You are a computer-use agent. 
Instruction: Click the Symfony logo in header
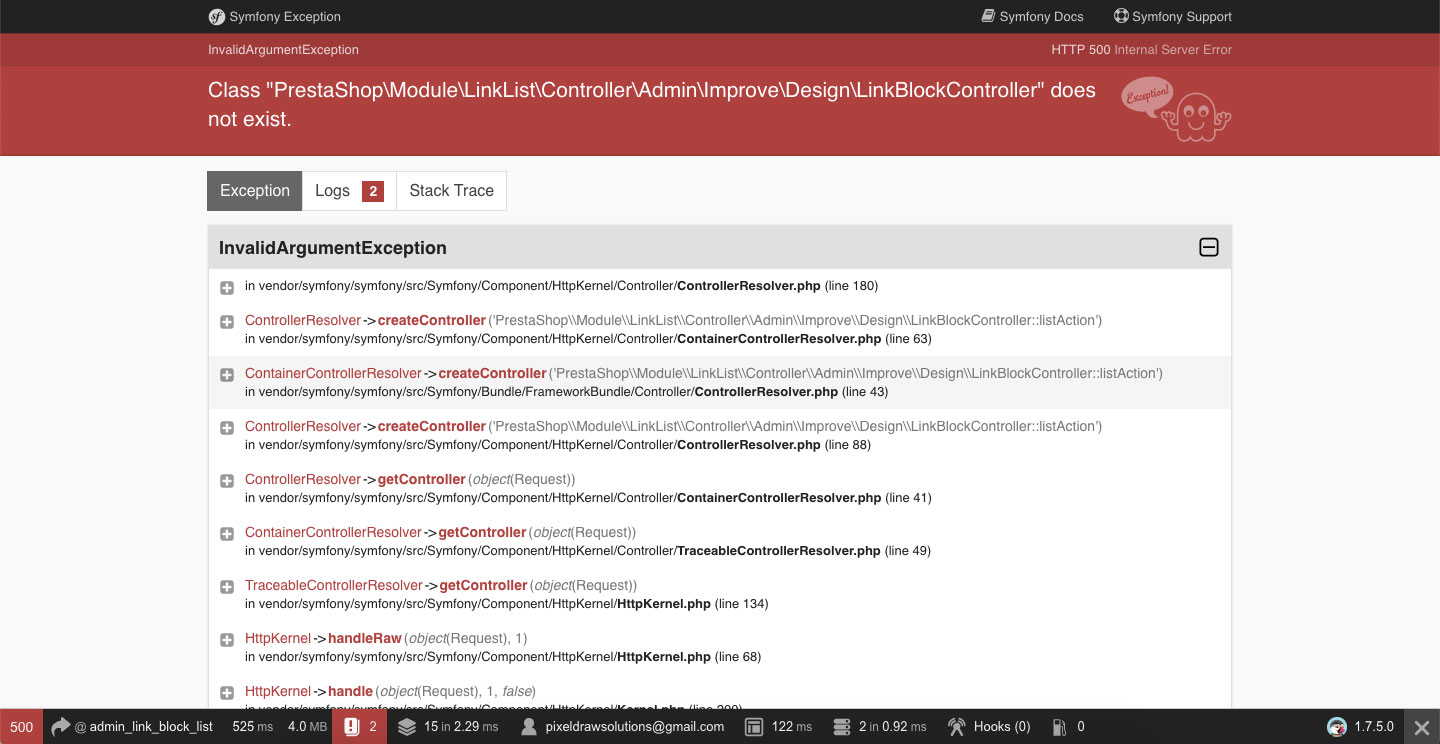click(x=216, y=16)
